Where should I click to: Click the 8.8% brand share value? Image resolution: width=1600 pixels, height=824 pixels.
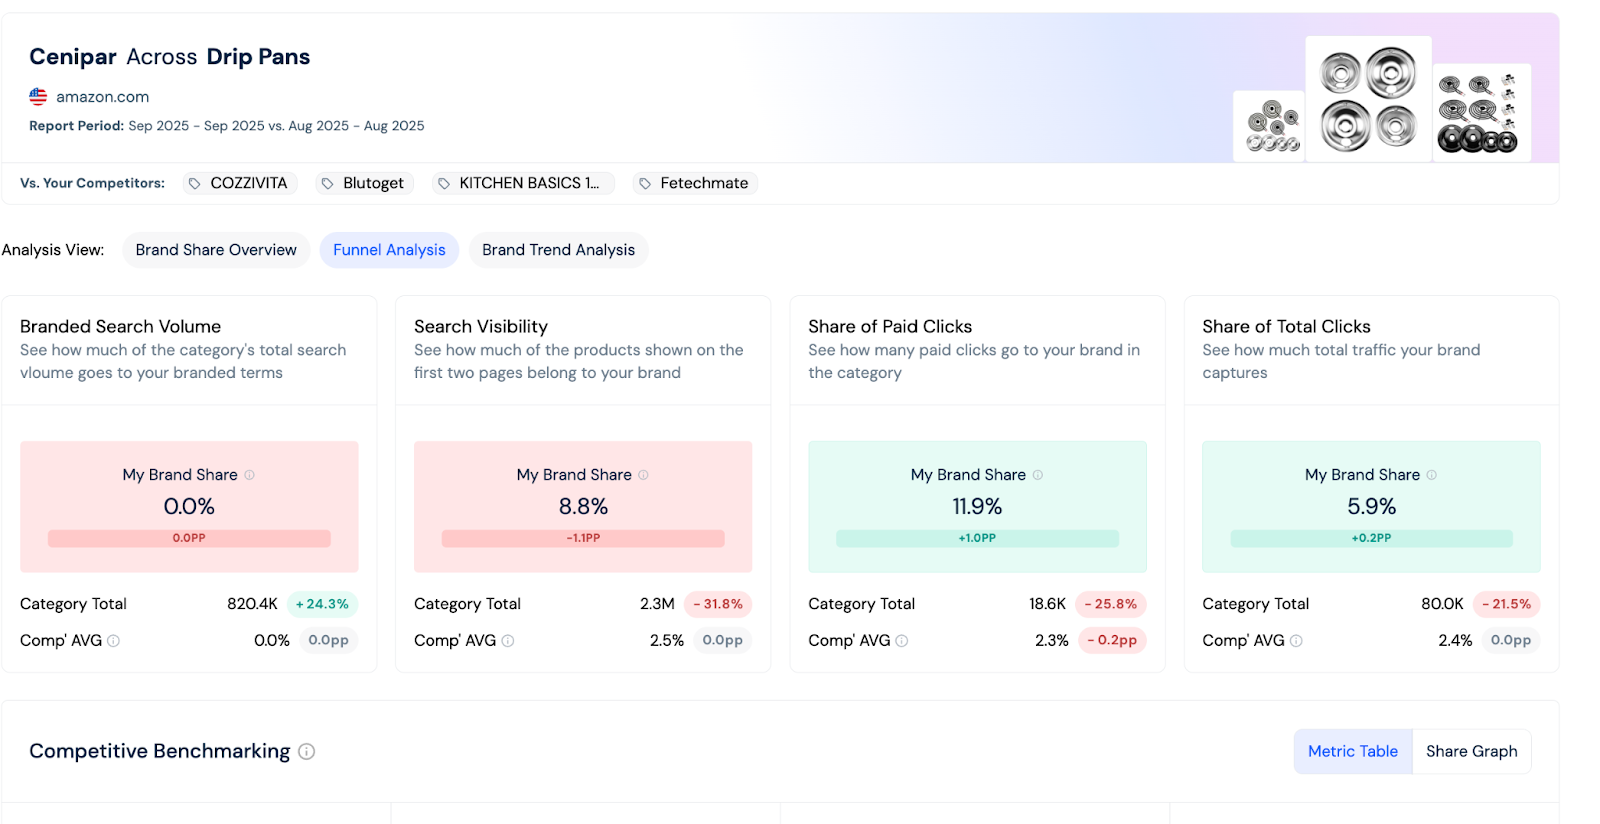point(583,507)
